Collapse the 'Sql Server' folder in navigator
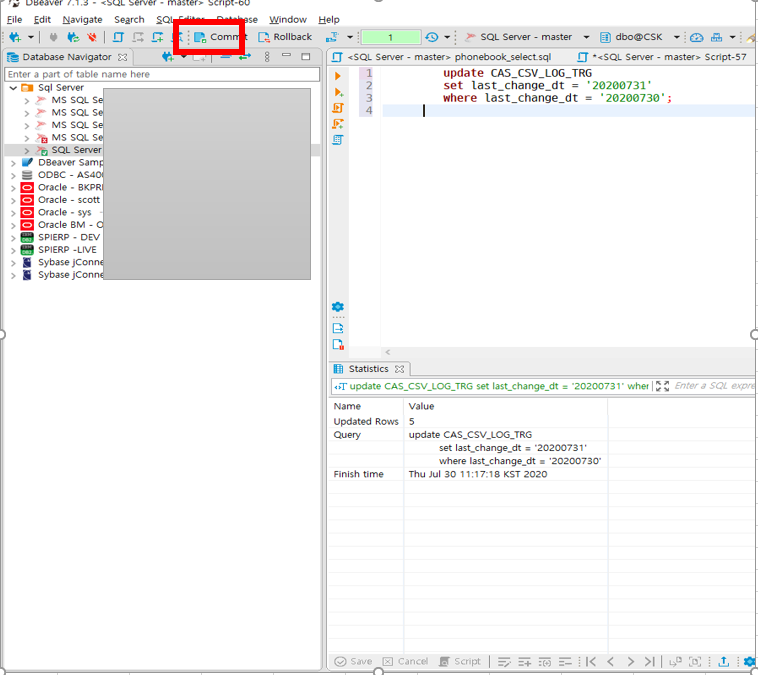Image resolution: width=758 pixels, height=675 pixels. (x=14, y=88)
